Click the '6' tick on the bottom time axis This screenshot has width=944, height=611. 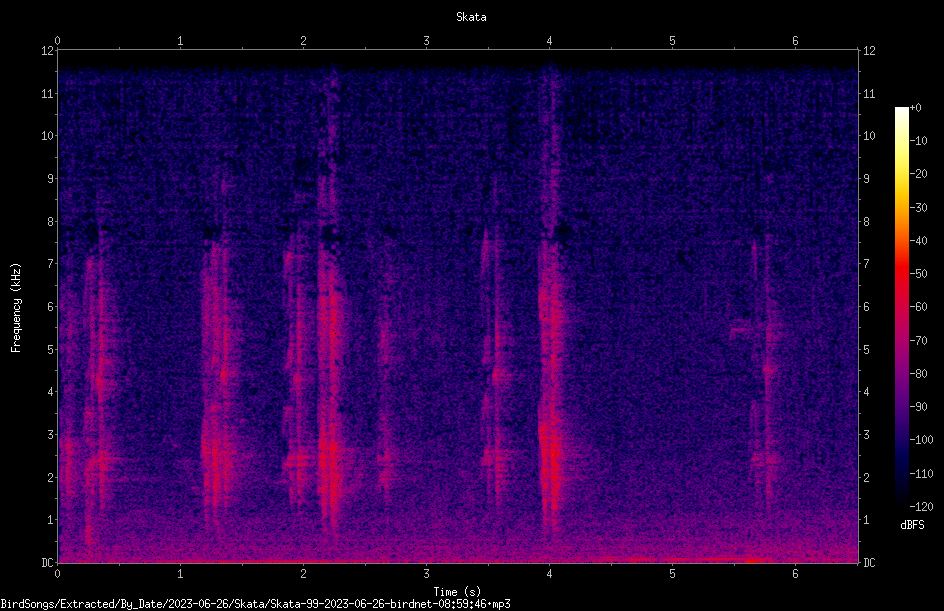795,574
